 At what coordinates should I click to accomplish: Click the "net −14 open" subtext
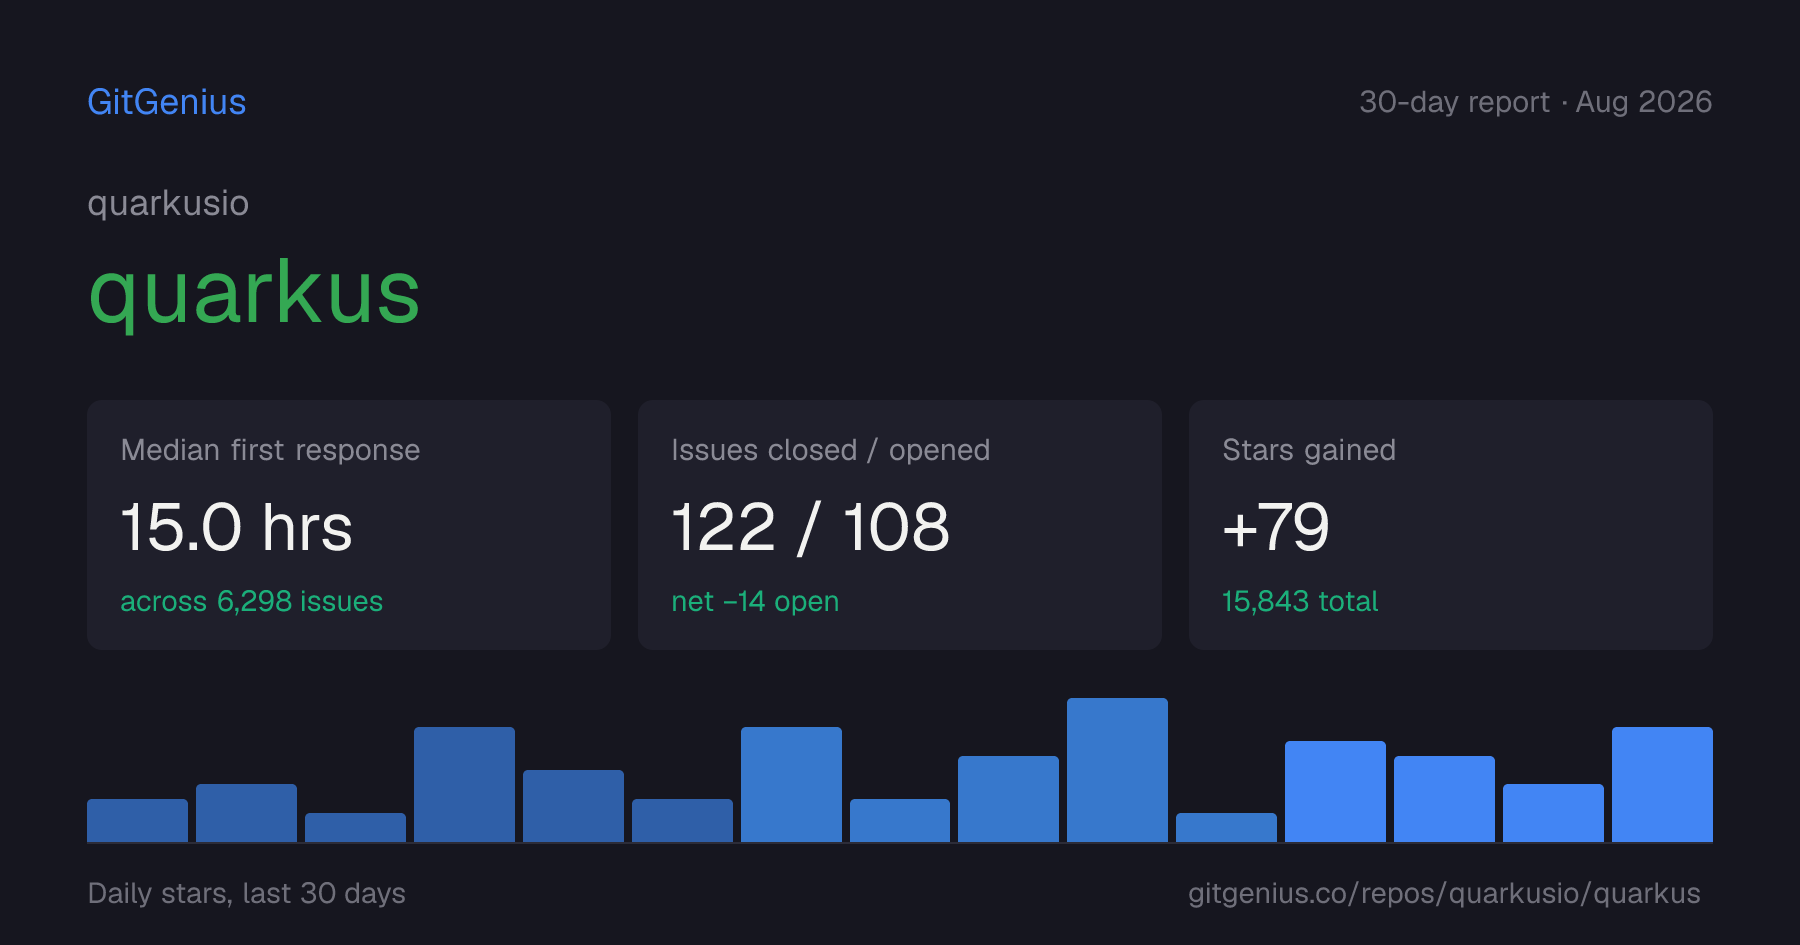pyautogui.click(x=755, y=601)
